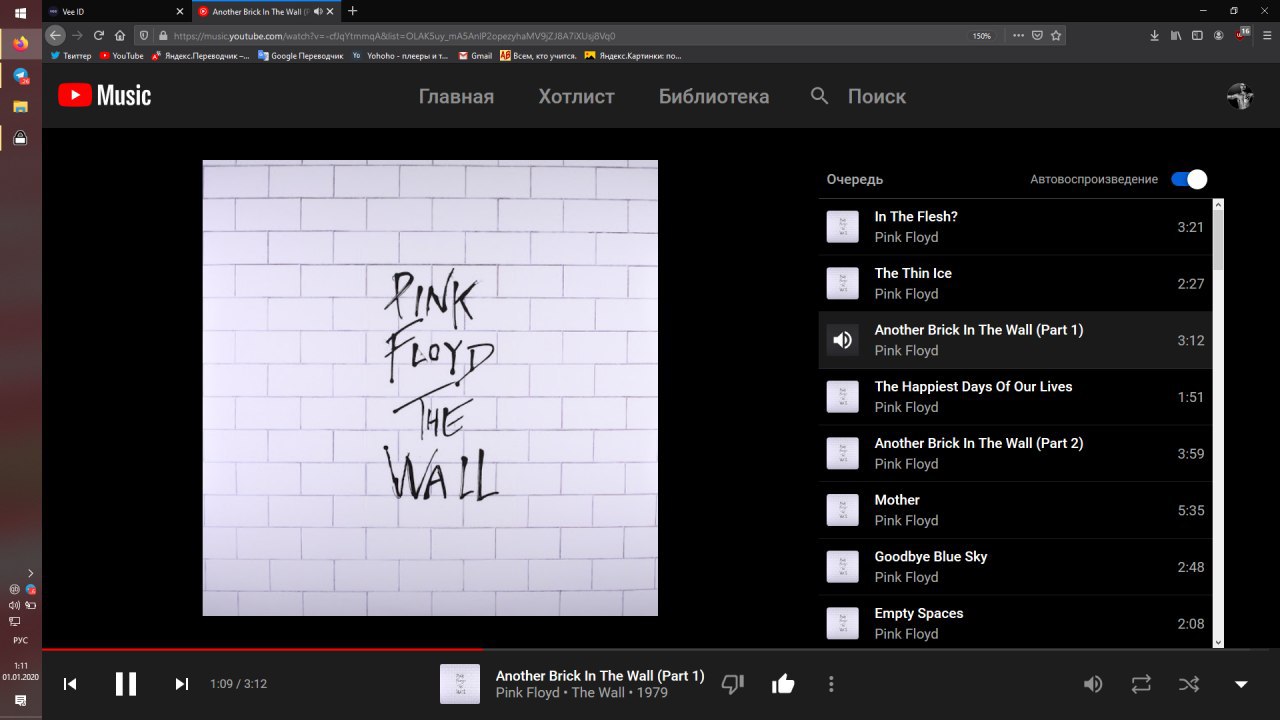Click the mini album art in player bar
The height and width of the screenshot is (720, 1280).
(460, 684)
